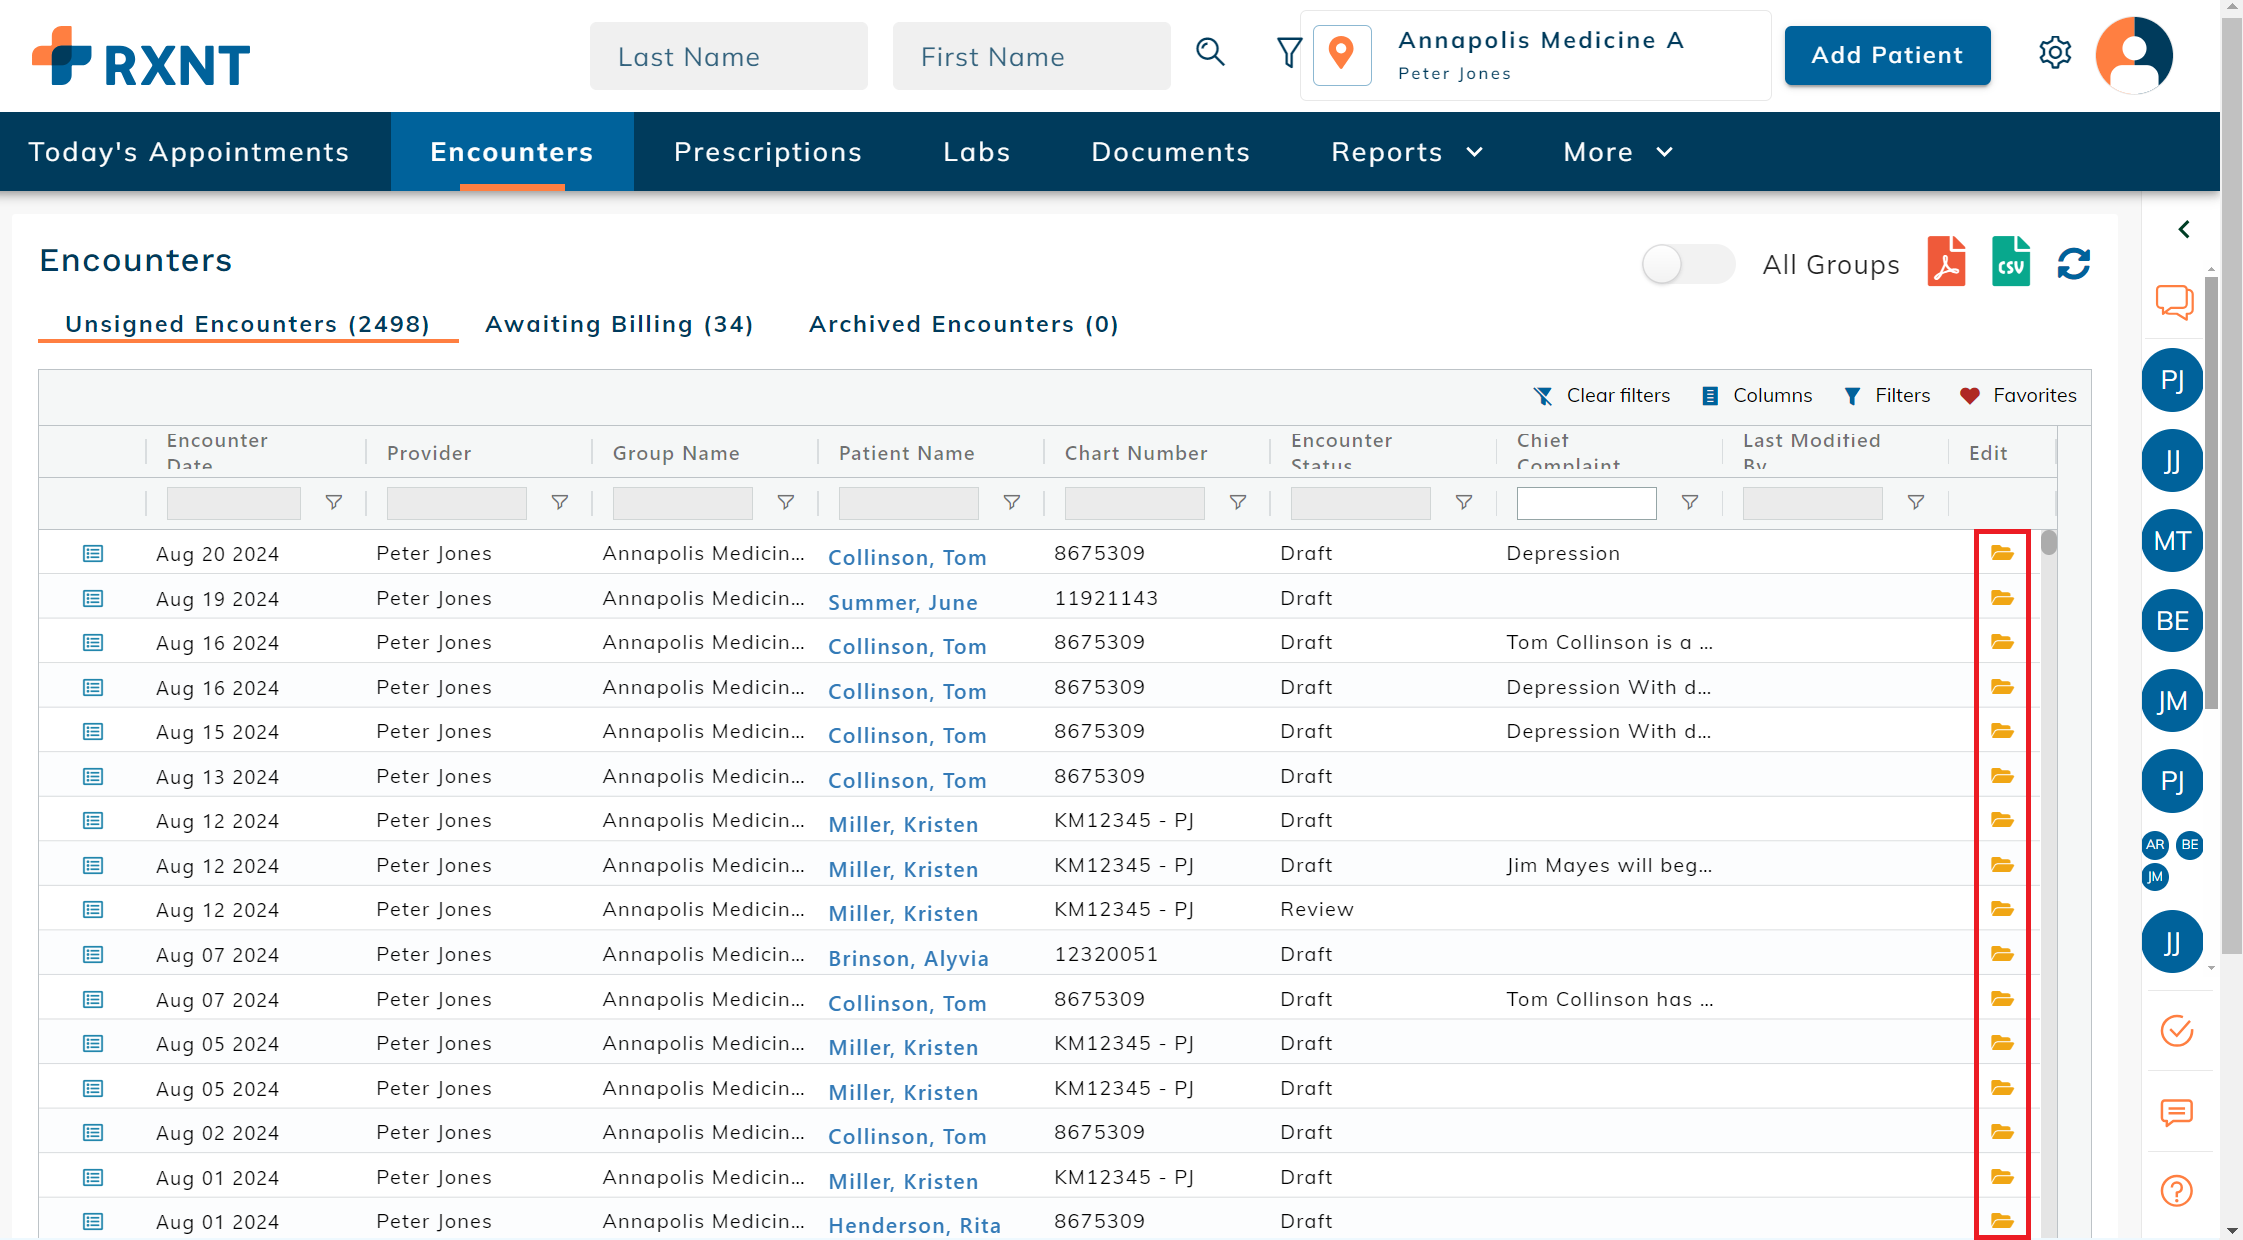Screen dimensions: 2243x1240
Task: Click the Add Patient button
Action: [1887, 56]
